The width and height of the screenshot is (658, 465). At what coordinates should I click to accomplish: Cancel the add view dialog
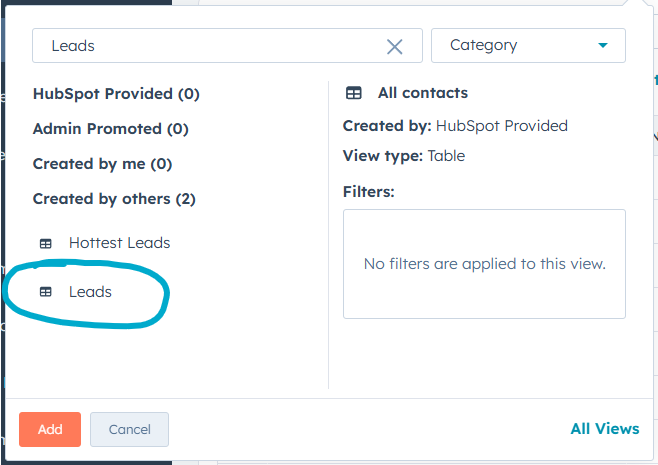[129, 429]
